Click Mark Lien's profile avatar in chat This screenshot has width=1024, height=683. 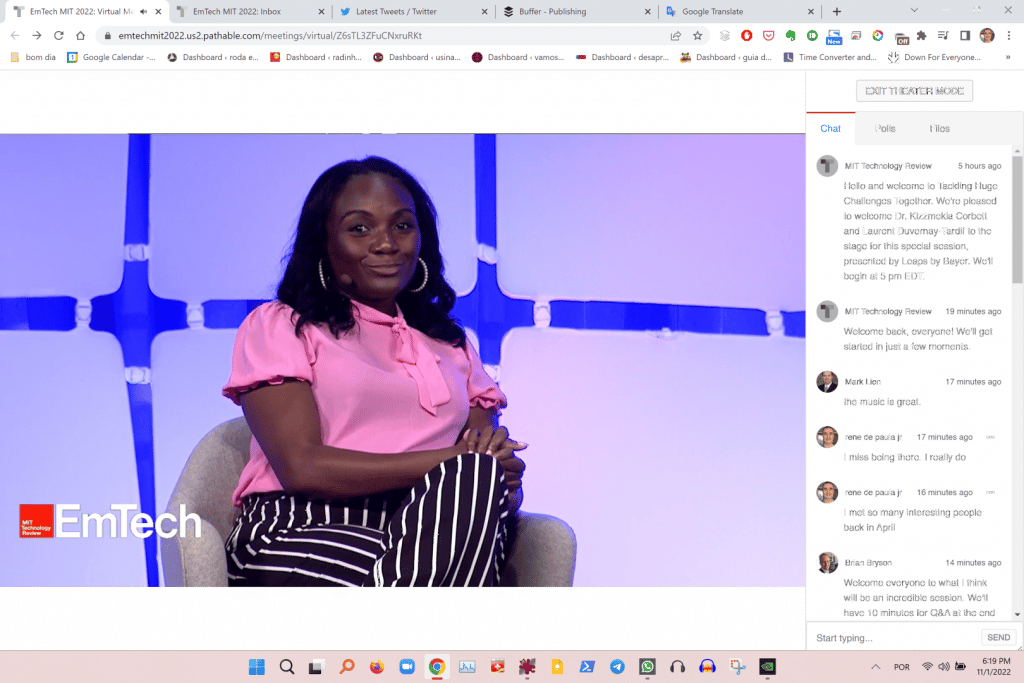(x=827, y=381)
